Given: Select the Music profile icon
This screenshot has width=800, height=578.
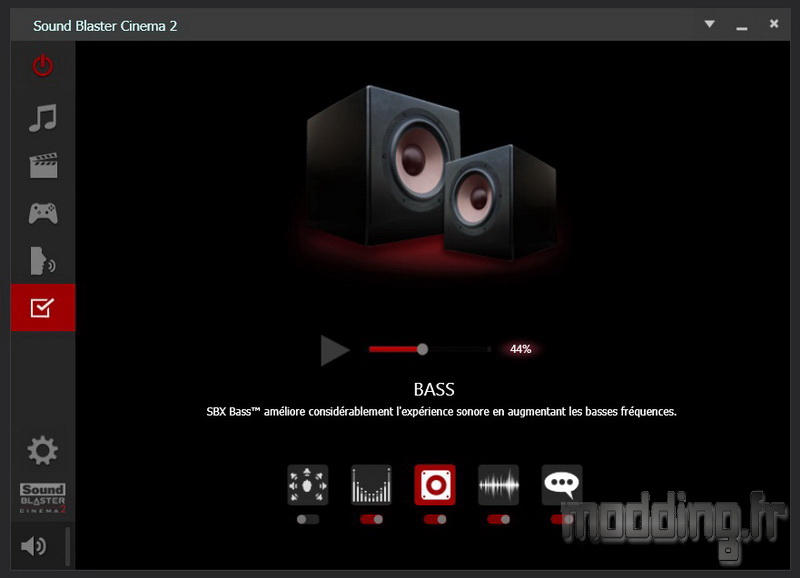Looking at the screenshot, I should click(x=43, y=118).
